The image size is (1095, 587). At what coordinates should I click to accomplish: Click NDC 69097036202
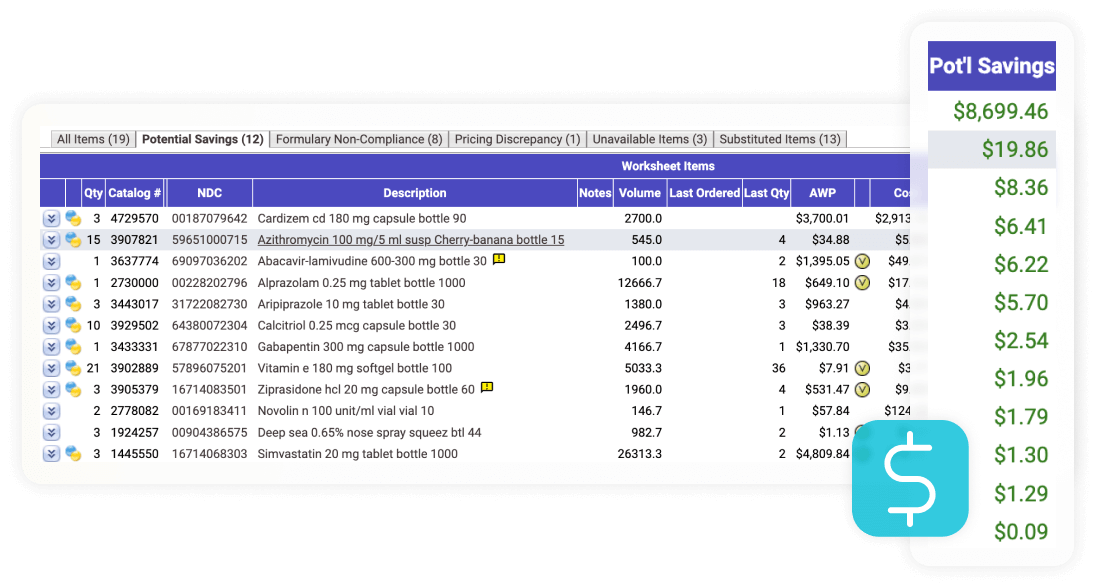point(210,262)
